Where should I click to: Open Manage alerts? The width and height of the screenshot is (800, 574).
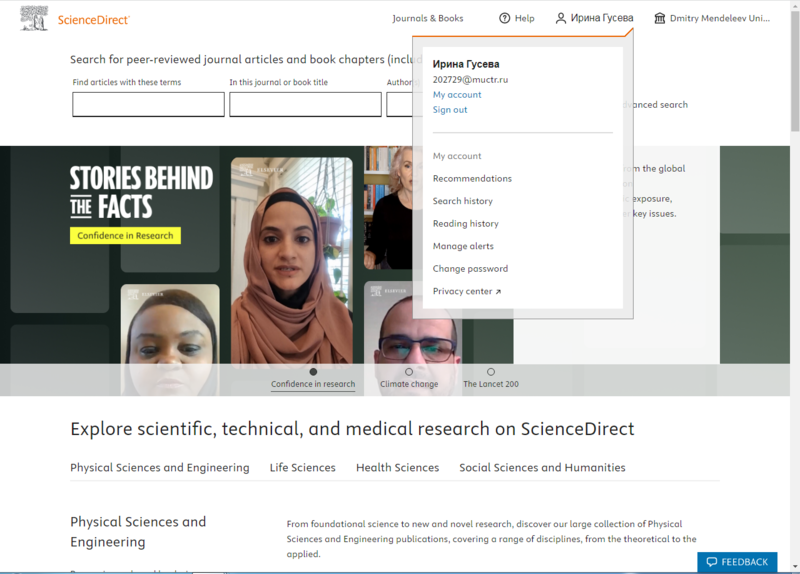463,246
